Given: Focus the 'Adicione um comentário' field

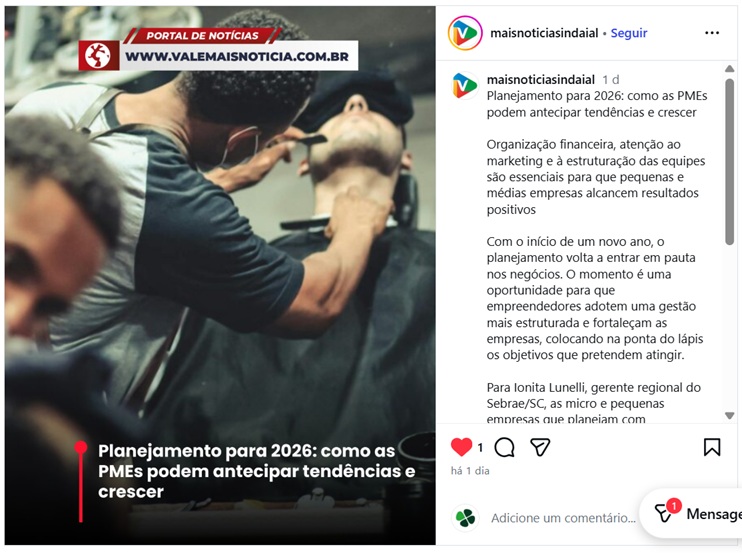Looking at the screenshot, I should 563,518.
